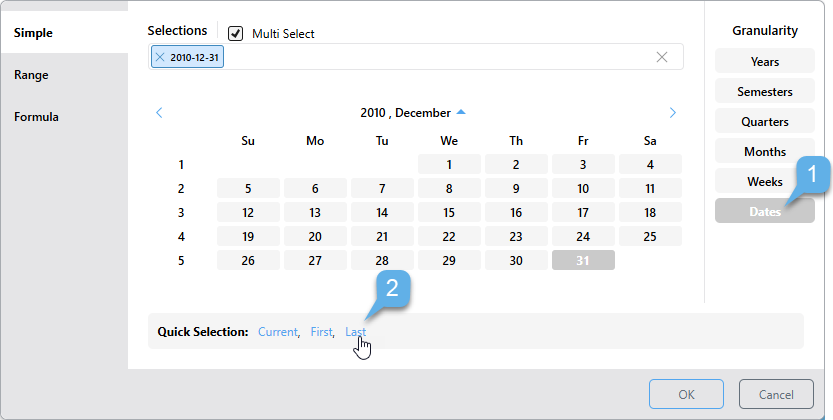
Task: Select Quarters granularity
Action: pos(765,122)
